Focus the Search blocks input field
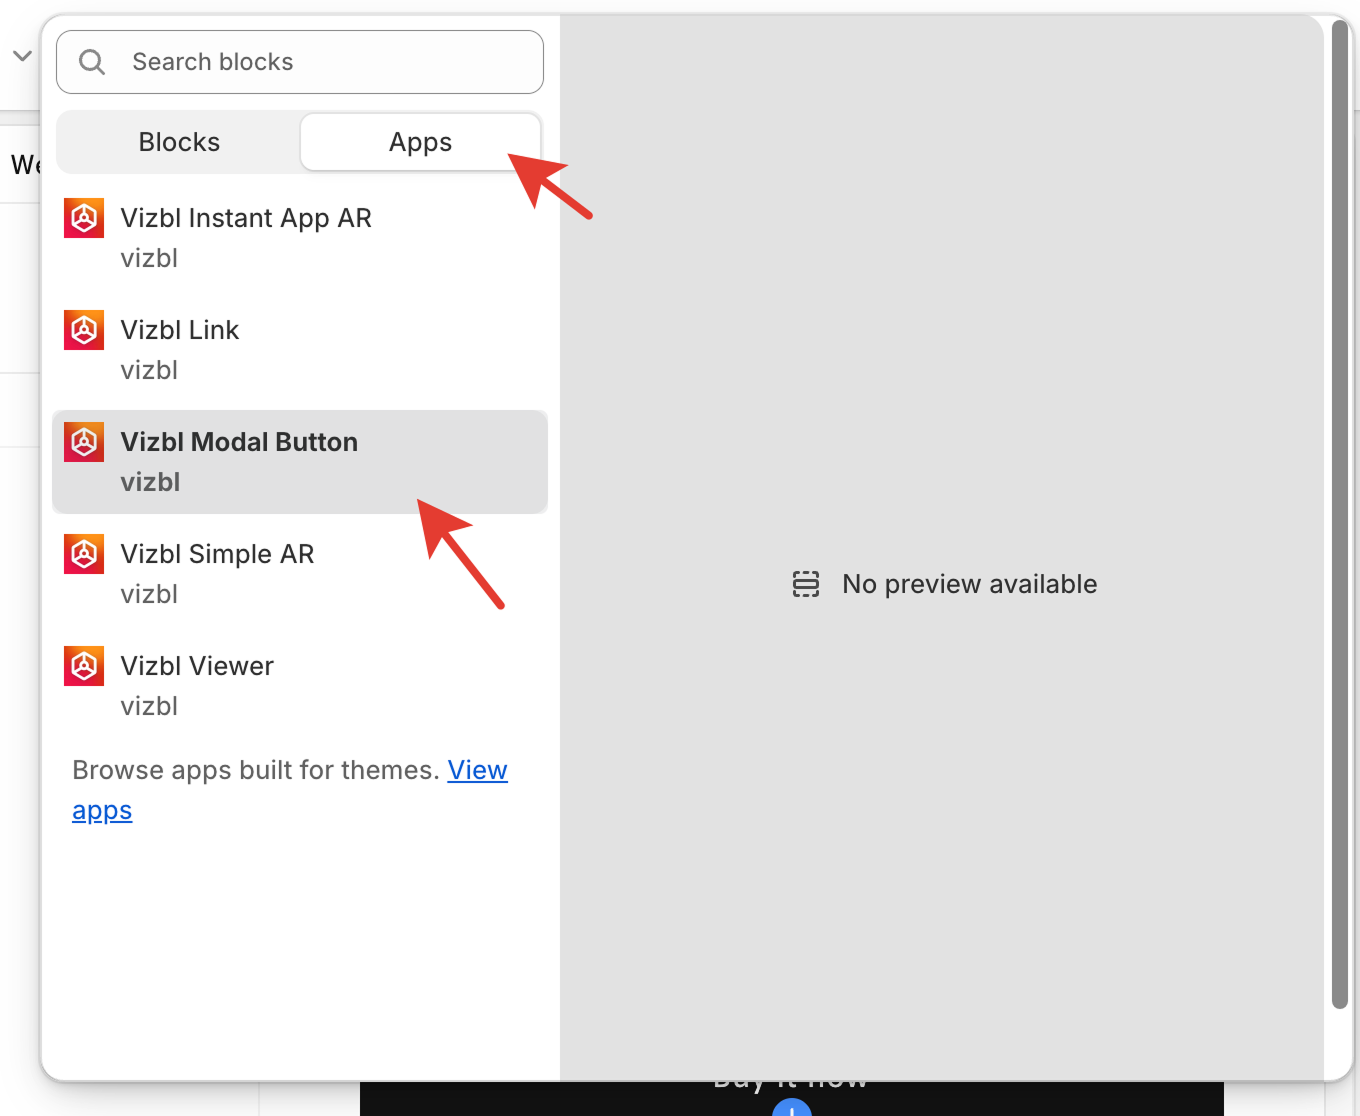1360x1116 pixels. (300, 62)
